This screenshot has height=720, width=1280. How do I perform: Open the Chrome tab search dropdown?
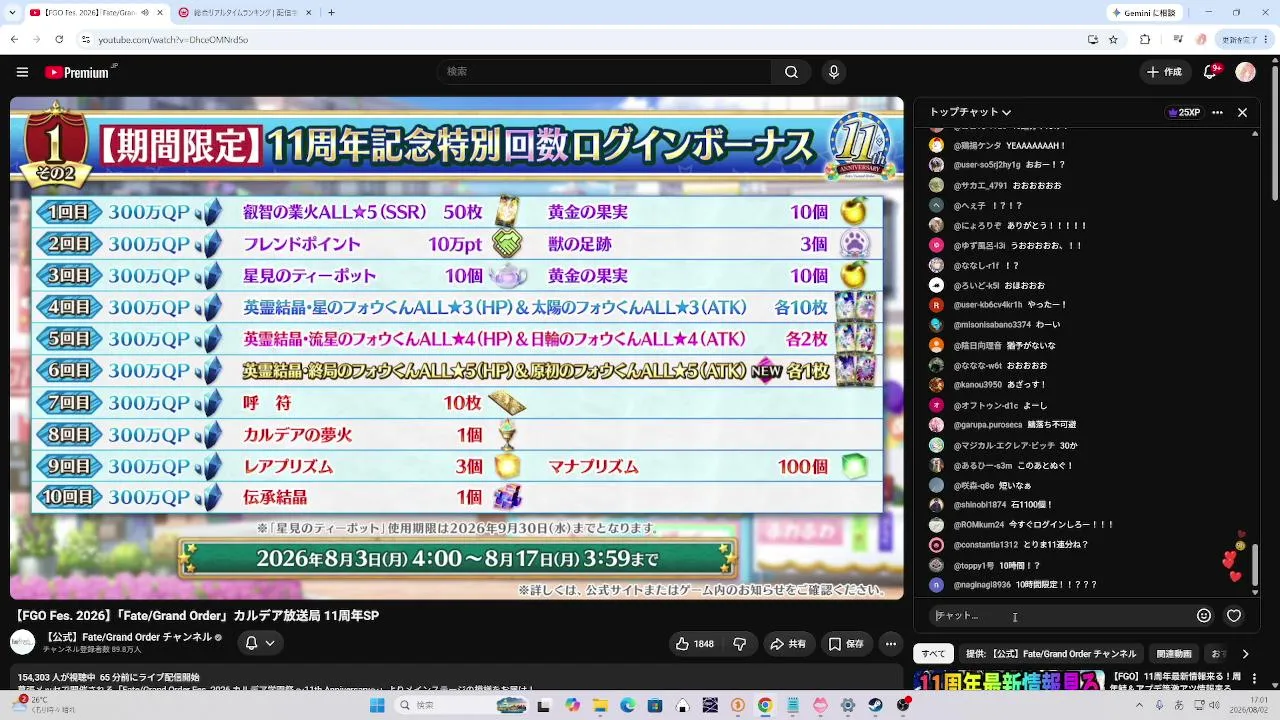(10, 13)
